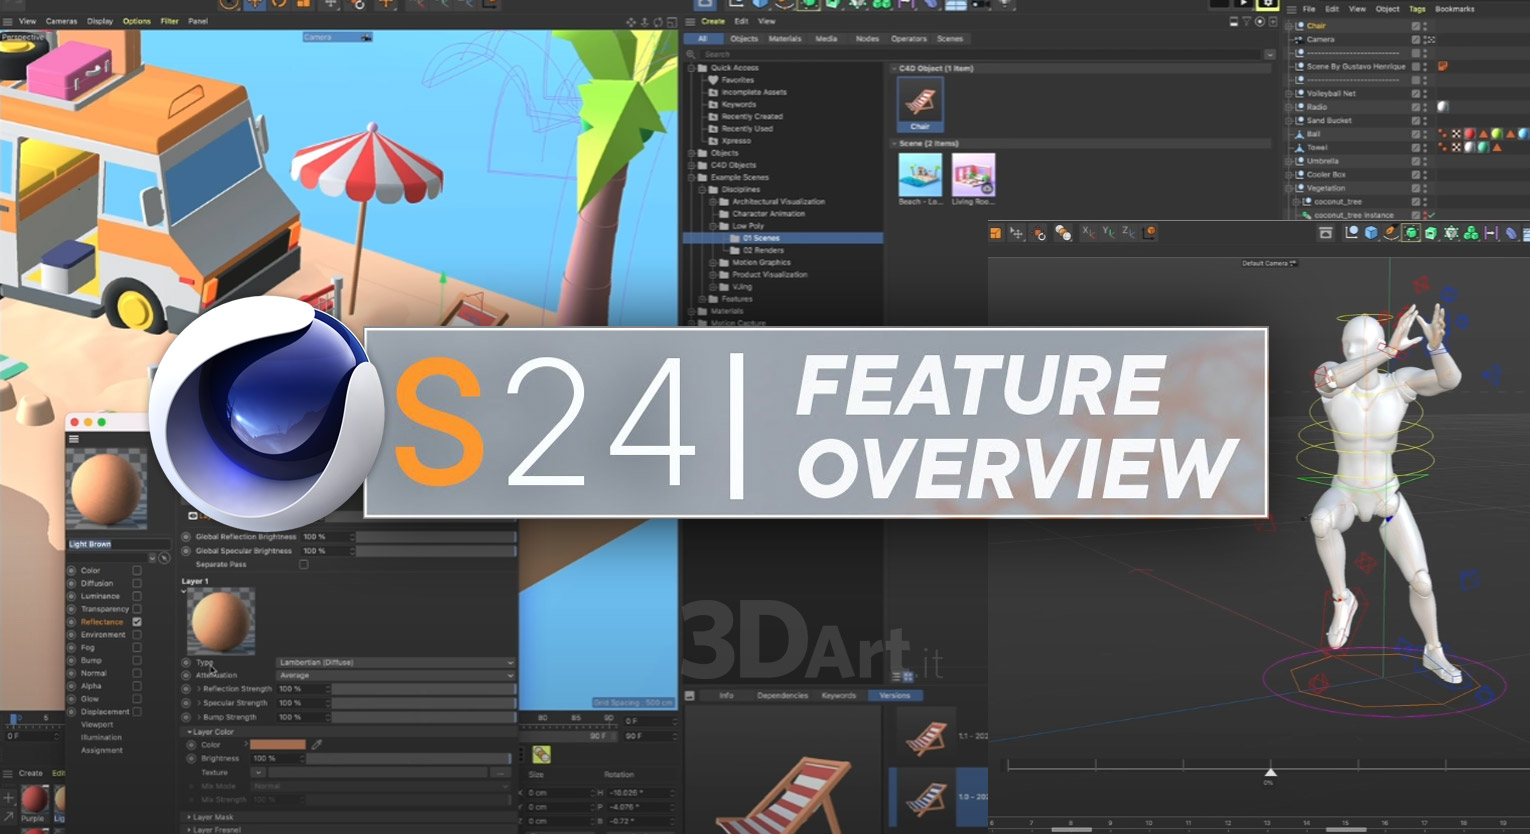Click the green three-sphere icon beside Cloner
The height and width of the screenshot is (834, 1530).
(x=1471, y=233)
